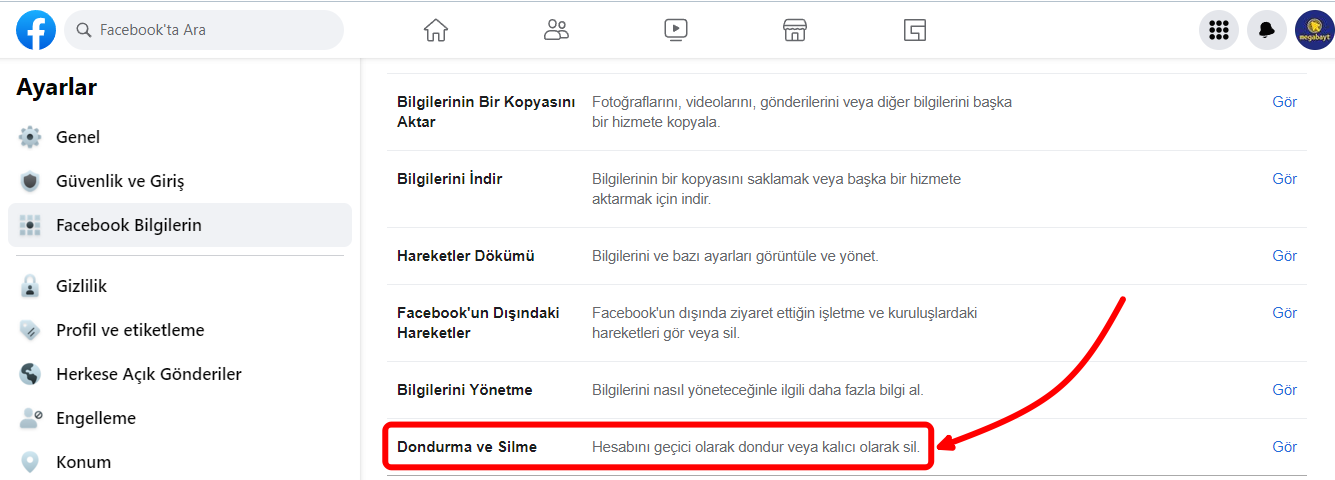Click Gör for Hareketler Dökümü
The height and width of the screenshot is (480, 1335).
(1284, 256)
